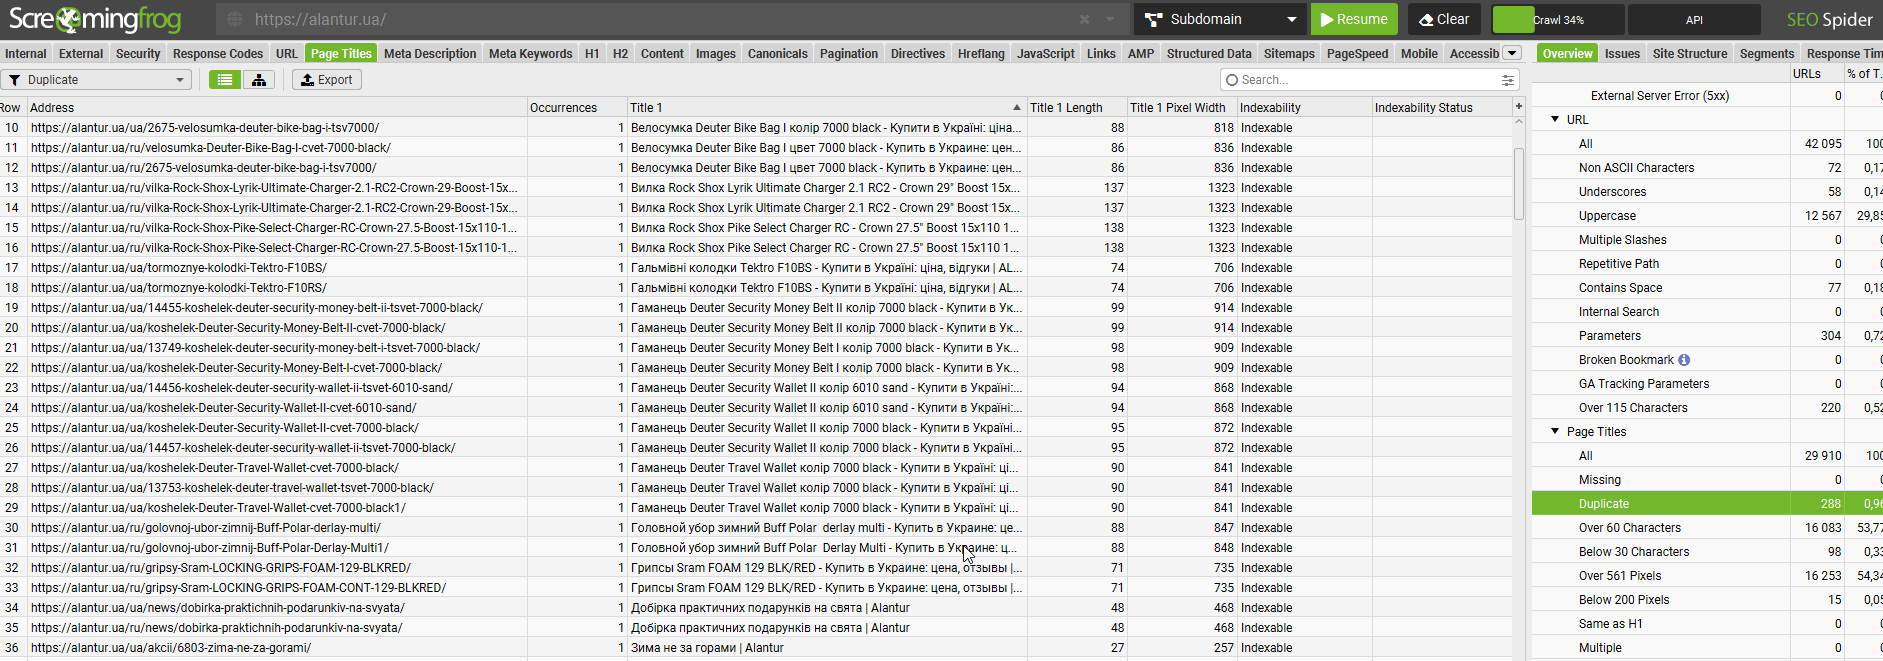
Task: Click the URLs column header in Overview
Action: pyautogui.click(x=1815, y=73)
